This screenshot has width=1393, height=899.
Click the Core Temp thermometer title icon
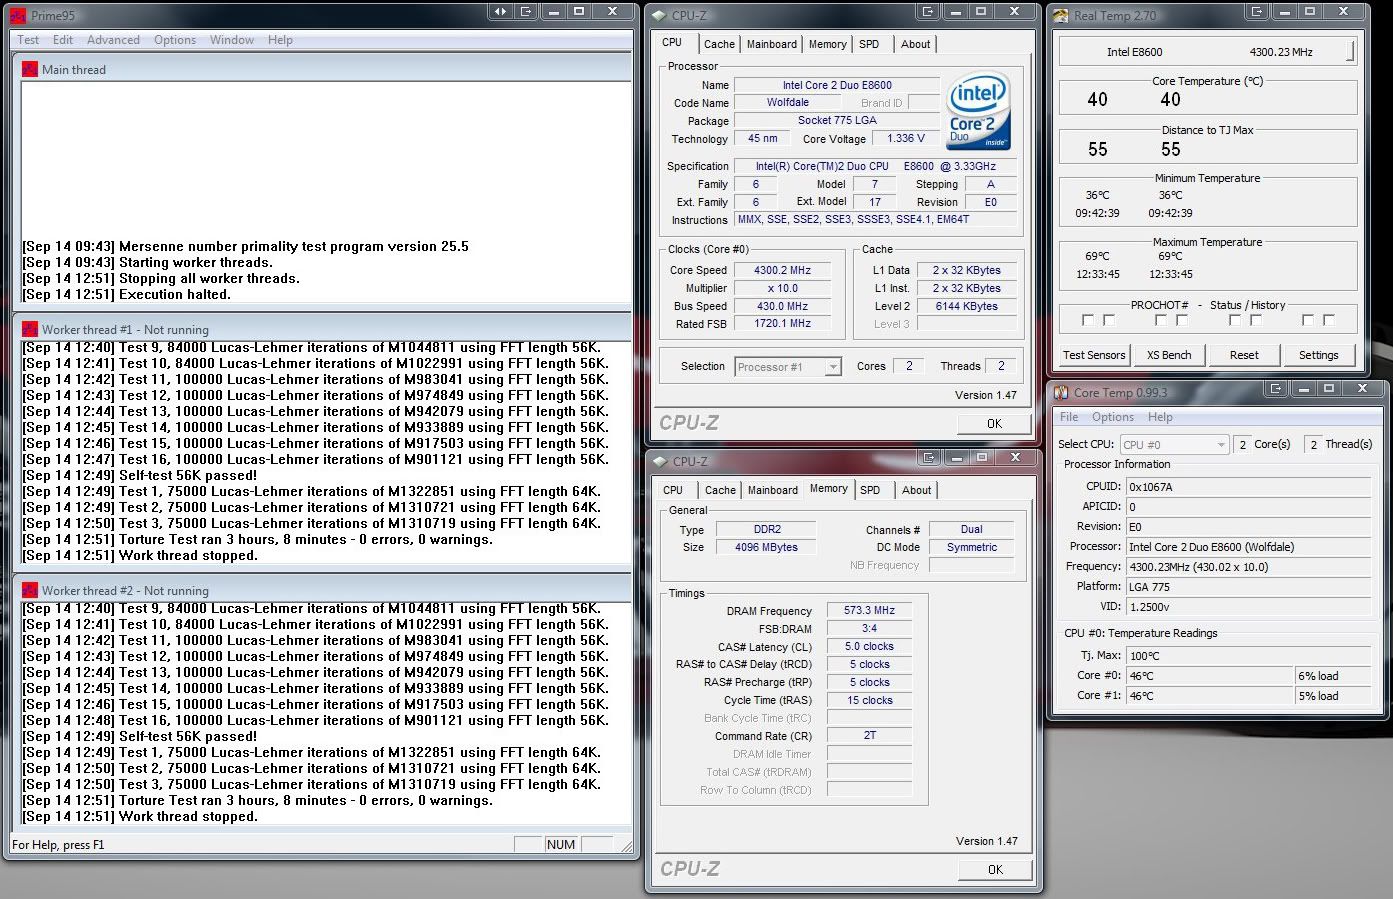tap(1062, 392)
